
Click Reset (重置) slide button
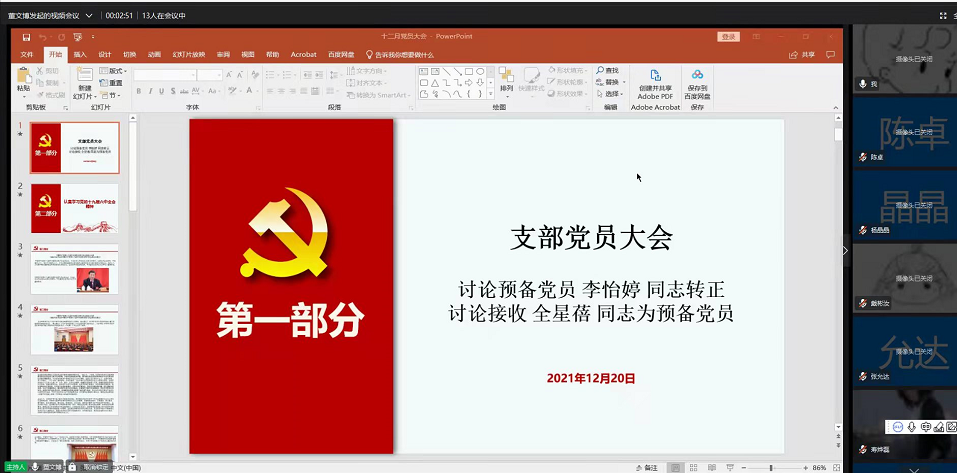pos(111,83)
